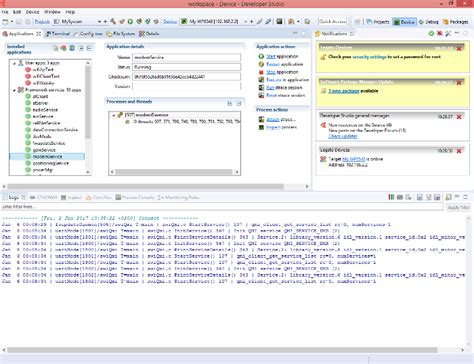The image size is (474, 364).
Task: Click into the logs filter text field
Action: pos(222,207)
